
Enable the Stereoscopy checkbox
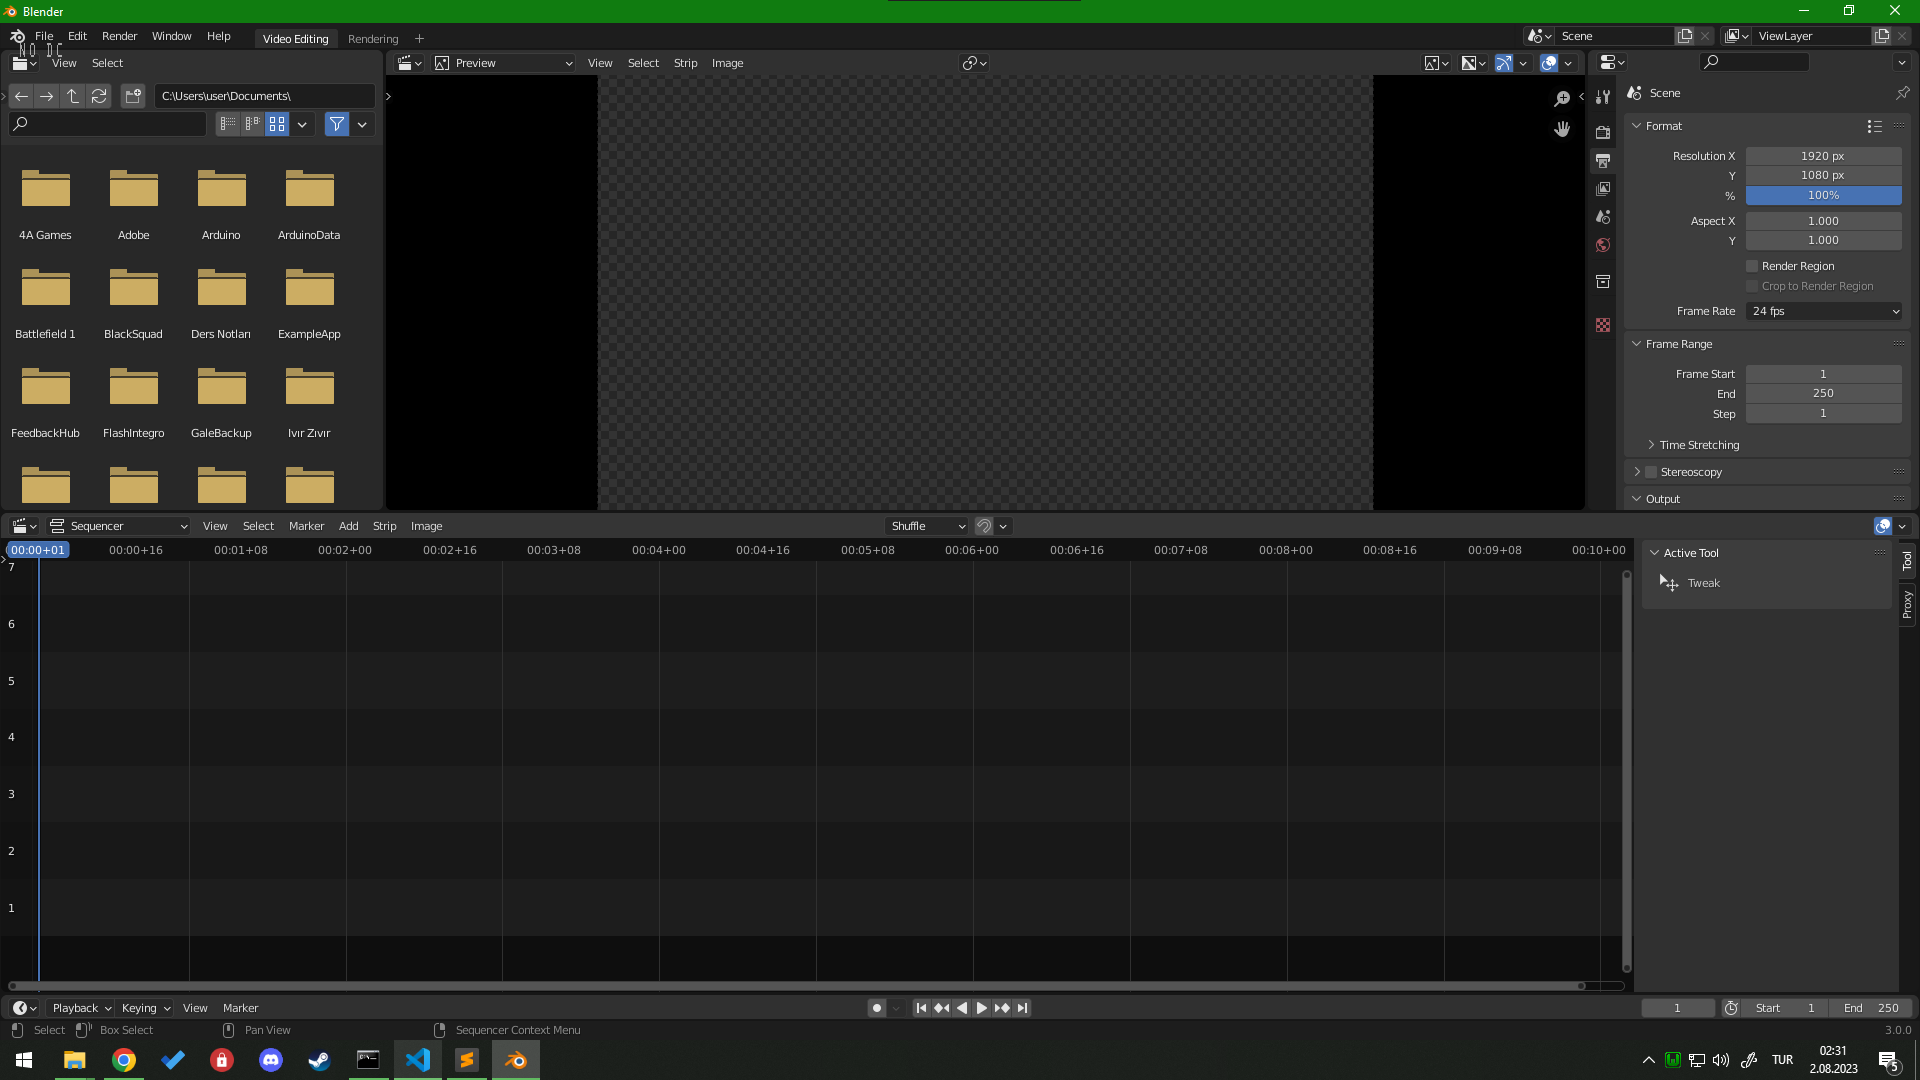pyautogui.click(x=1652, y=472)
